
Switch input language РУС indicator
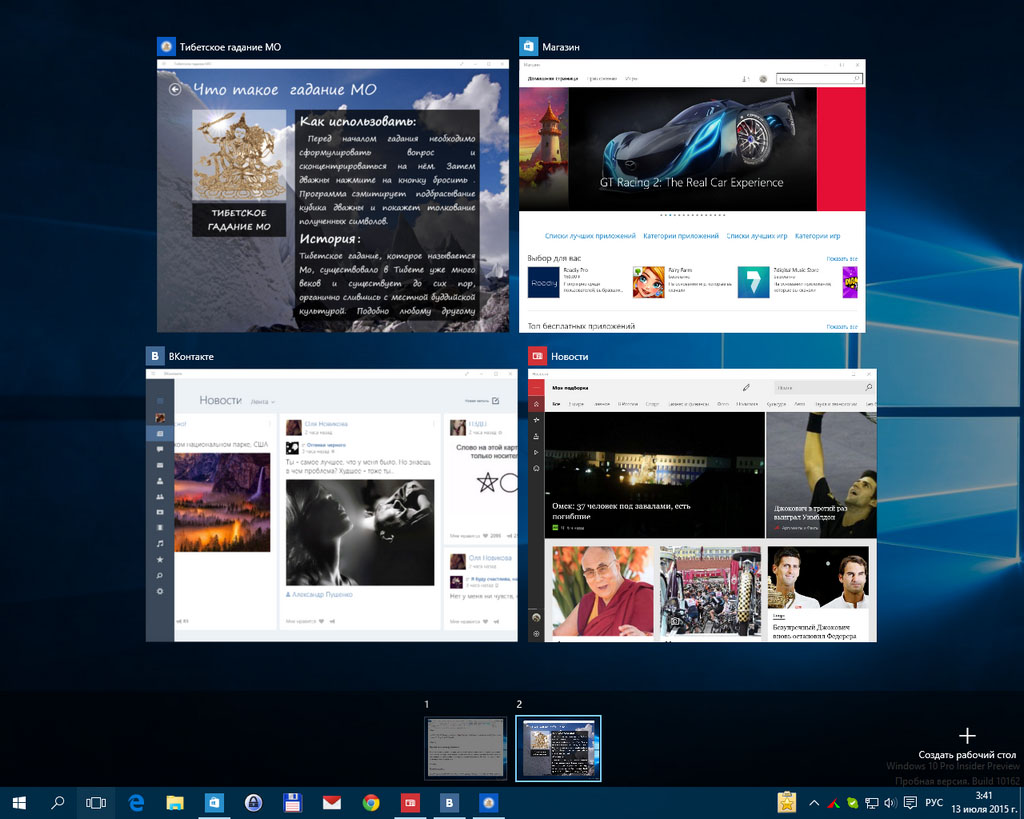click(x=934, y=803)
